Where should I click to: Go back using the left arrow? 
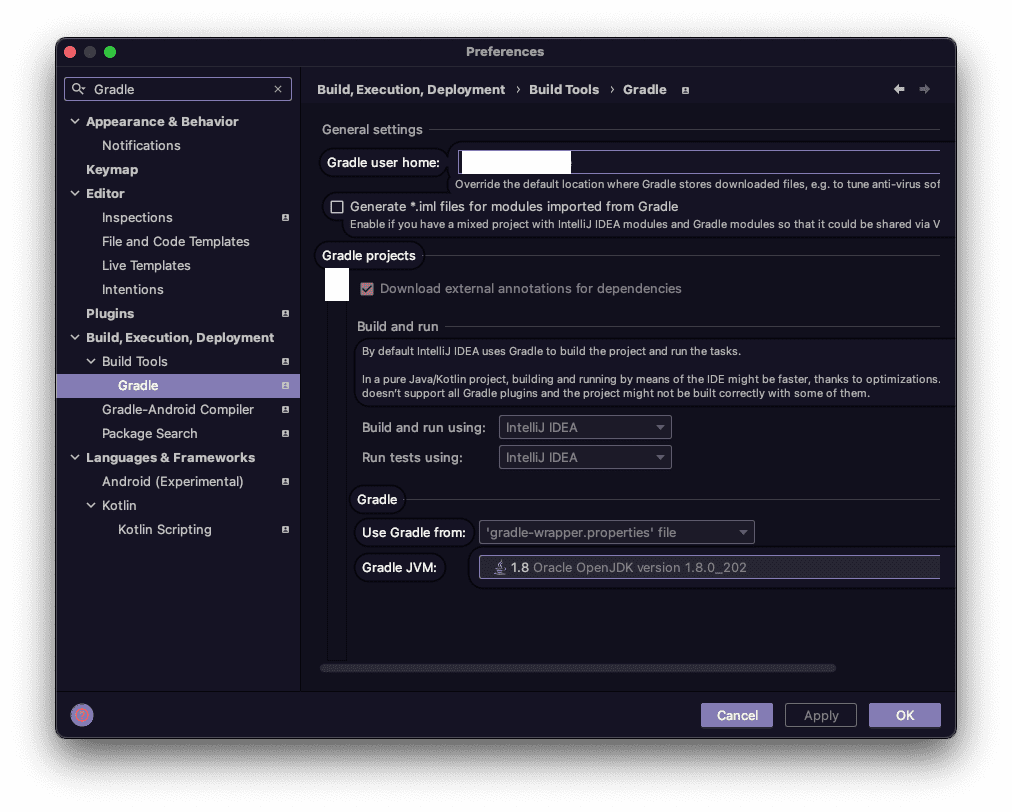coord(899,89)
